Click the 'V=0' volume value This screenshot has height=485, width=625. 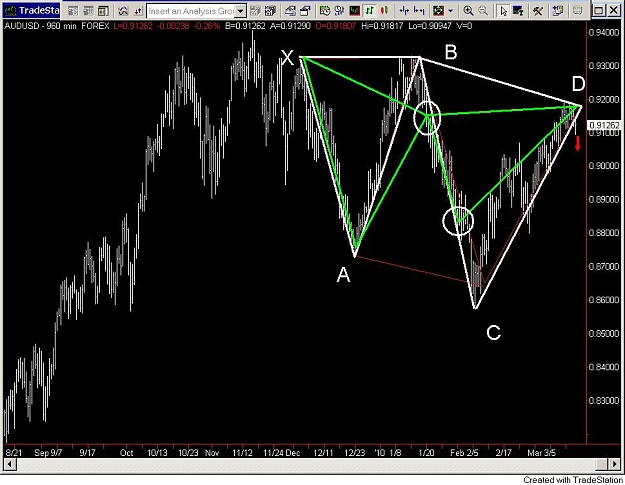coord(463,26)
